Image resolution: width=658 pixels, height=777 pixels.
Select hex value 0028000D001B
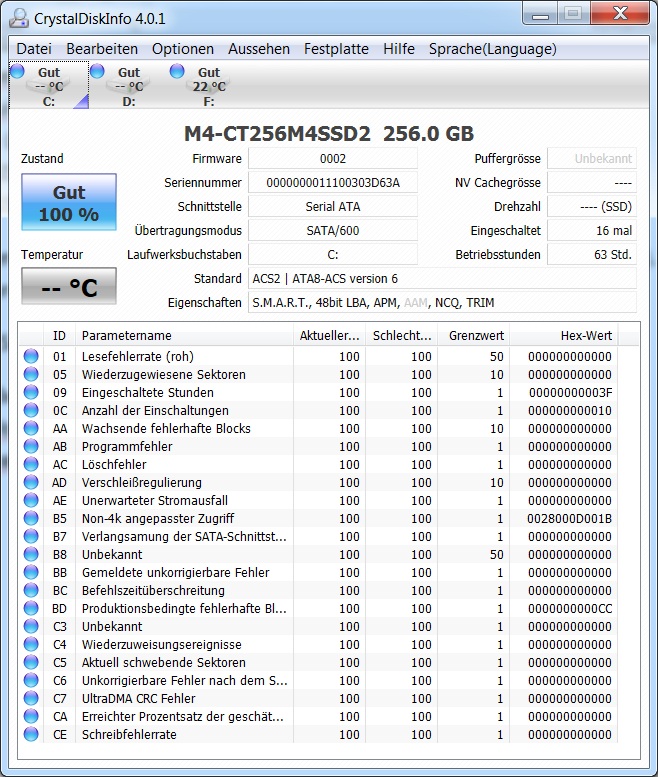(x=569, y=518)
